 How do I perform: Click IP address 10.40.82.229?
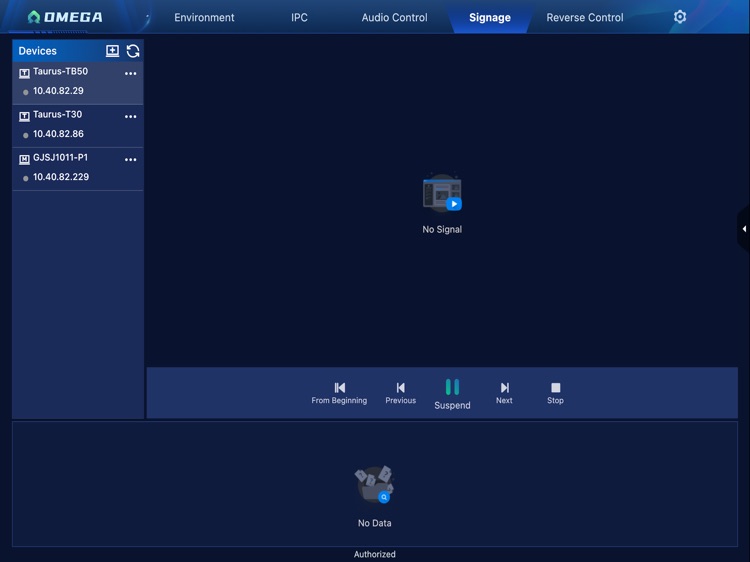pyautogui.click(x=61, y=177)
